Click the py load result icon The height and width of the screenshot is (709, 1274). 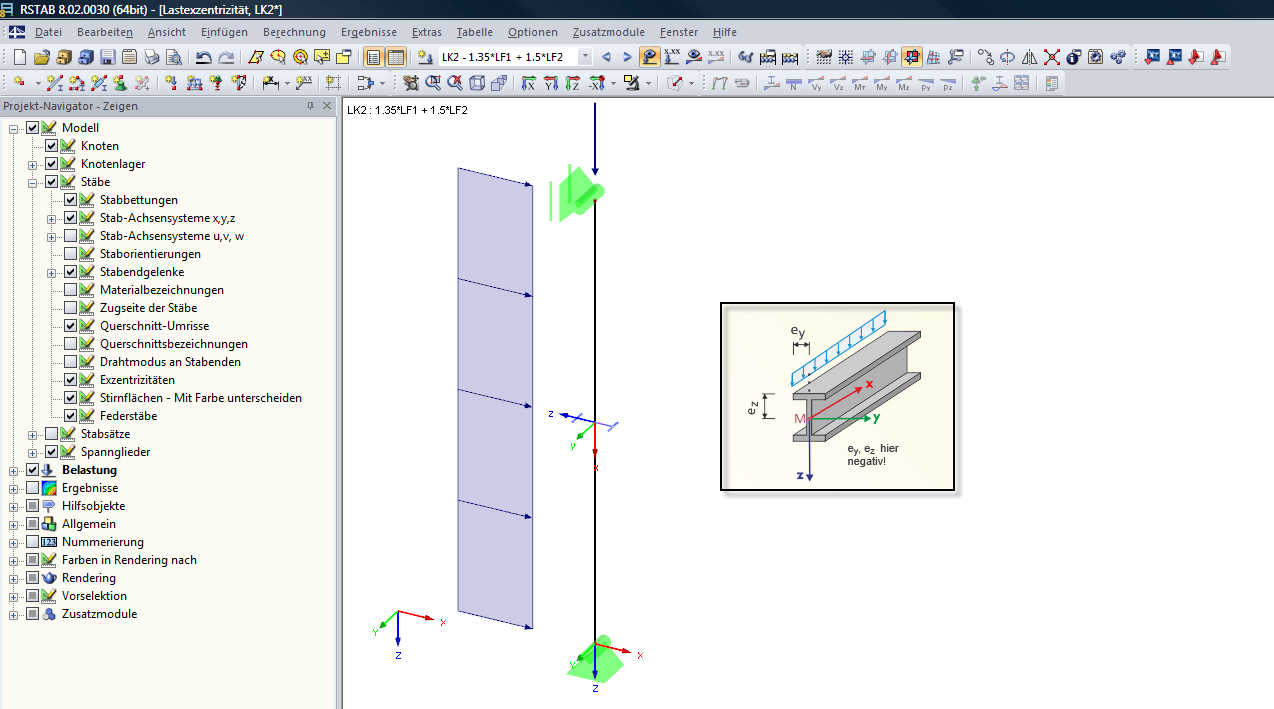[x=926, y=83]
